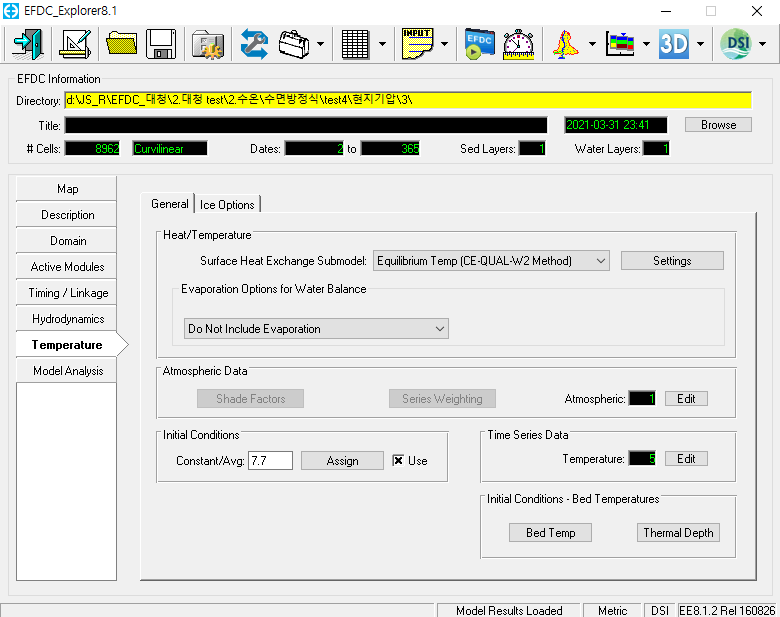Click the end date value 365
The width and height of the screenshot is (780, 617).
[x=390, y=149]
